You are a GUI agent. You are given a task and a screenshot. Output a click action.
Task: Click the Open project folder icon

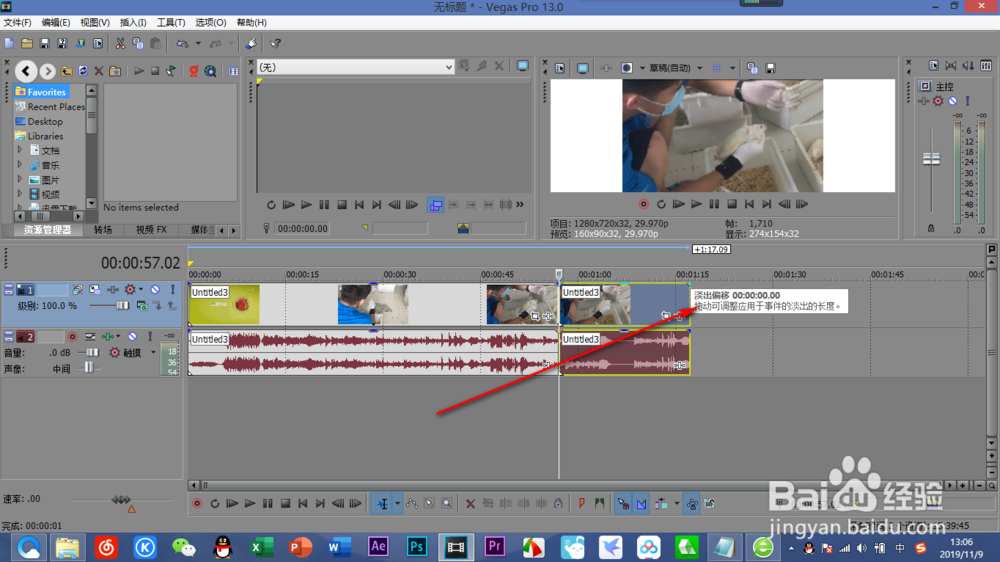click(x=27, y=43)
